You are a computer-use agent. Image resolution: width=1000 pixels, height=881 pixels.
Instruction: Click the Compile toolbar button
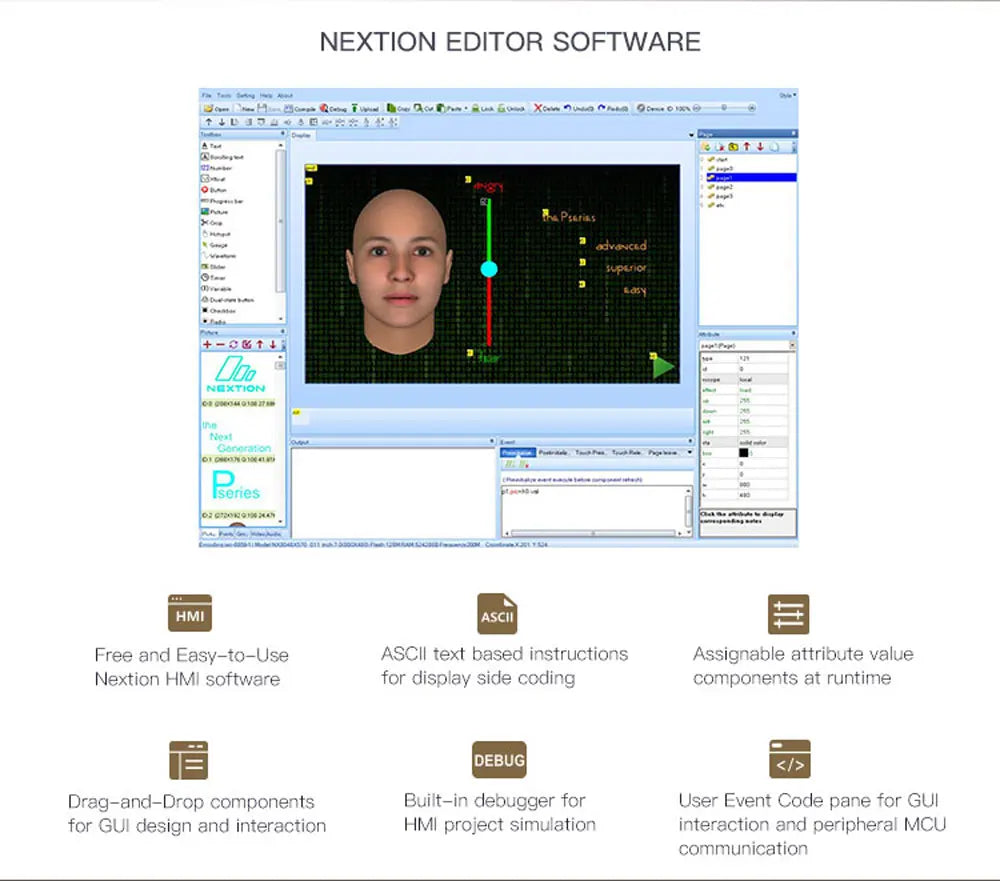(300, 108)
